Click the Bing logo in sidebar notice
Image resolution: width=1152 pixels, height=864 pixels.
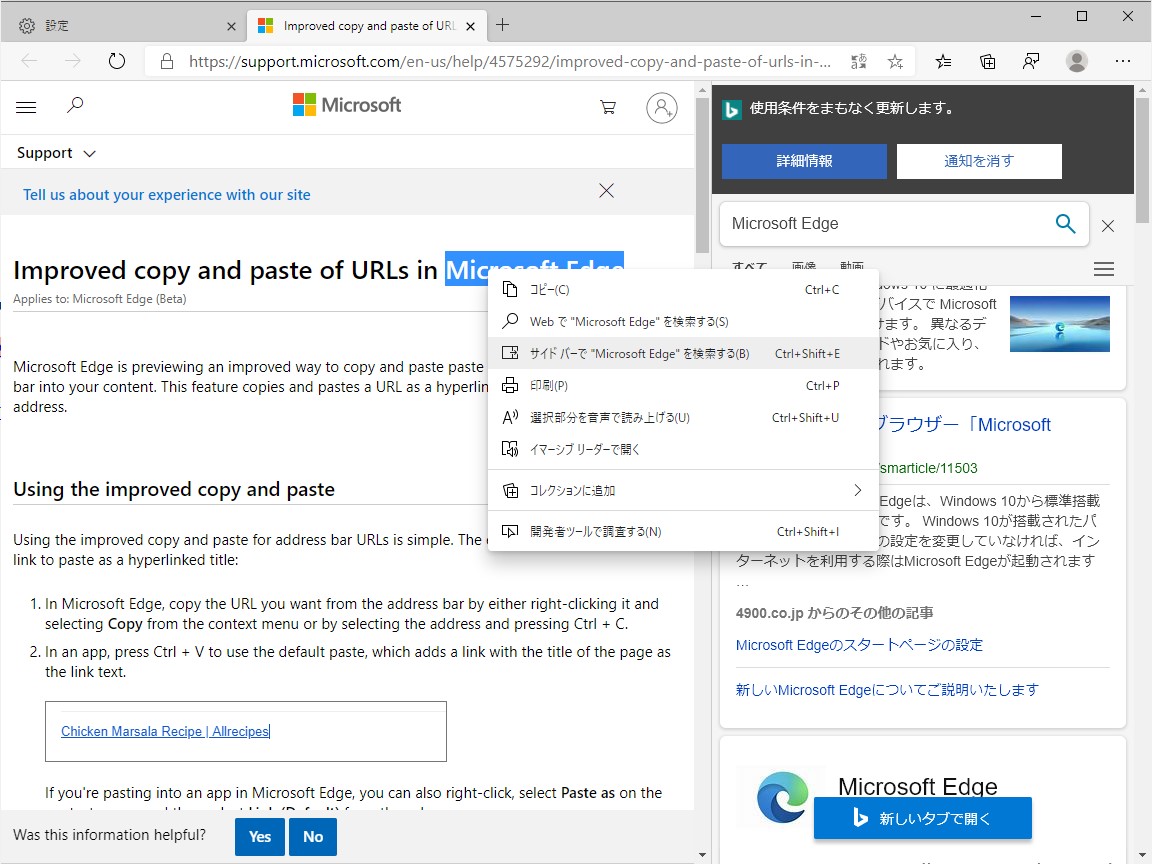pos(732,109)
